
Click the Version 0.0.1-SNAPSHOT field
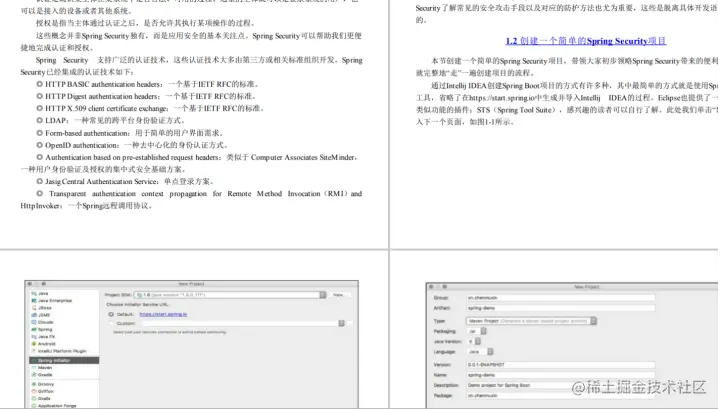(561, 365)
